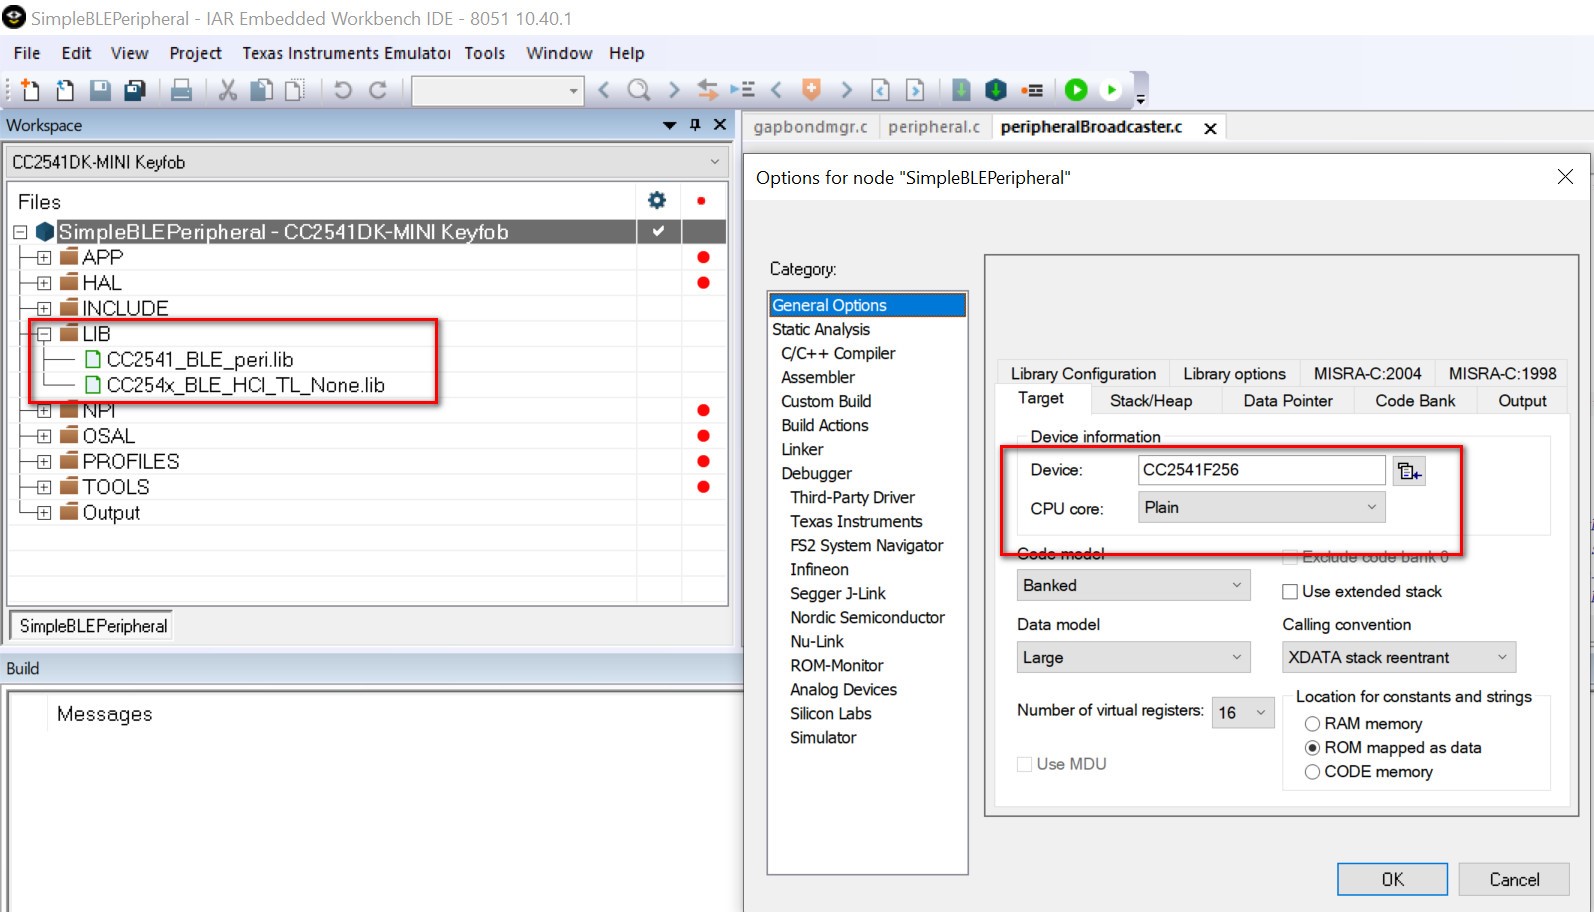Open Data model Large dropdown
This screenshot has width=1594, height=912.
point(1134,657)
